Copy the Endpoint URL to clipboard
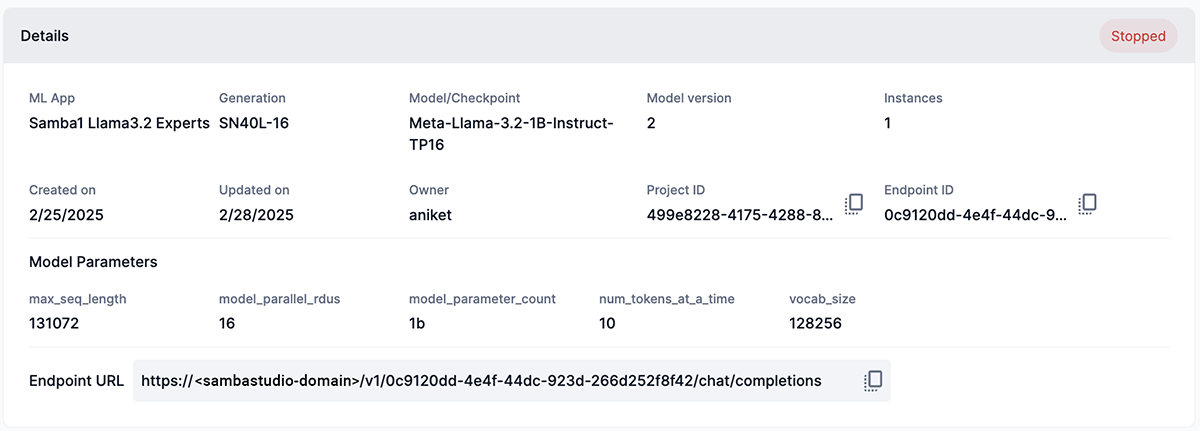The width and height of the screenshot is (1200, 431). 874,381
